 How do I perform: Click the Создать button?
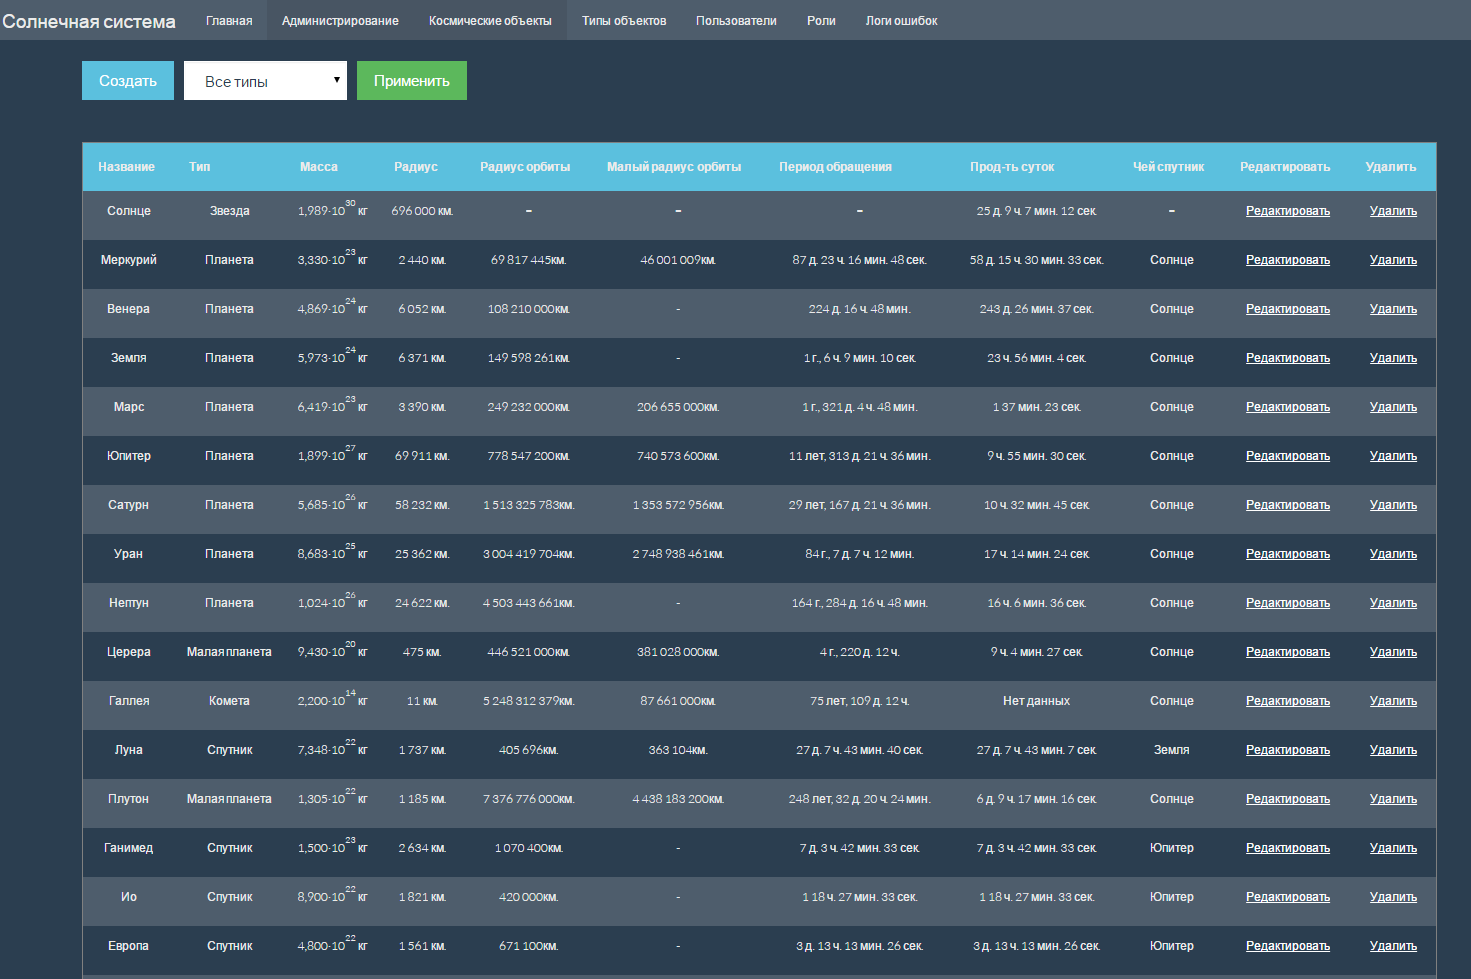click(128, 81)
